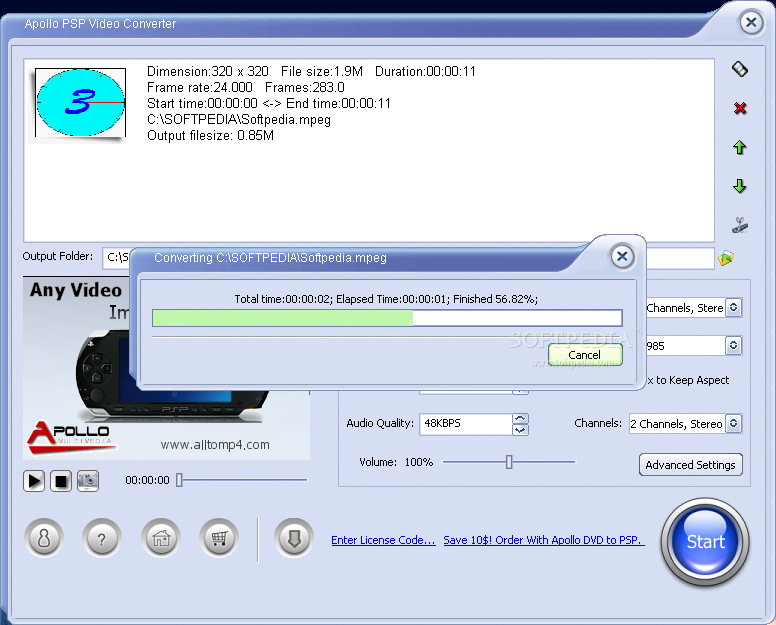Click Dimension:320 x 320 info text
Image resolution: width=776 pixels, height=625 pixels.
[x=208, y=71]
